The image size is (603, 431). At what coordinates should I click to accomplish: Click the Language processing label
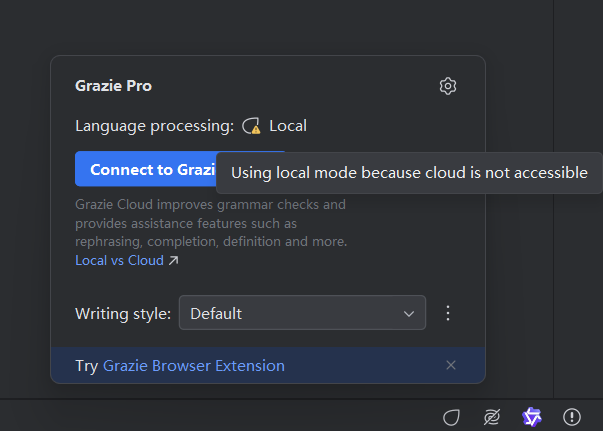(x=155, y=126)
